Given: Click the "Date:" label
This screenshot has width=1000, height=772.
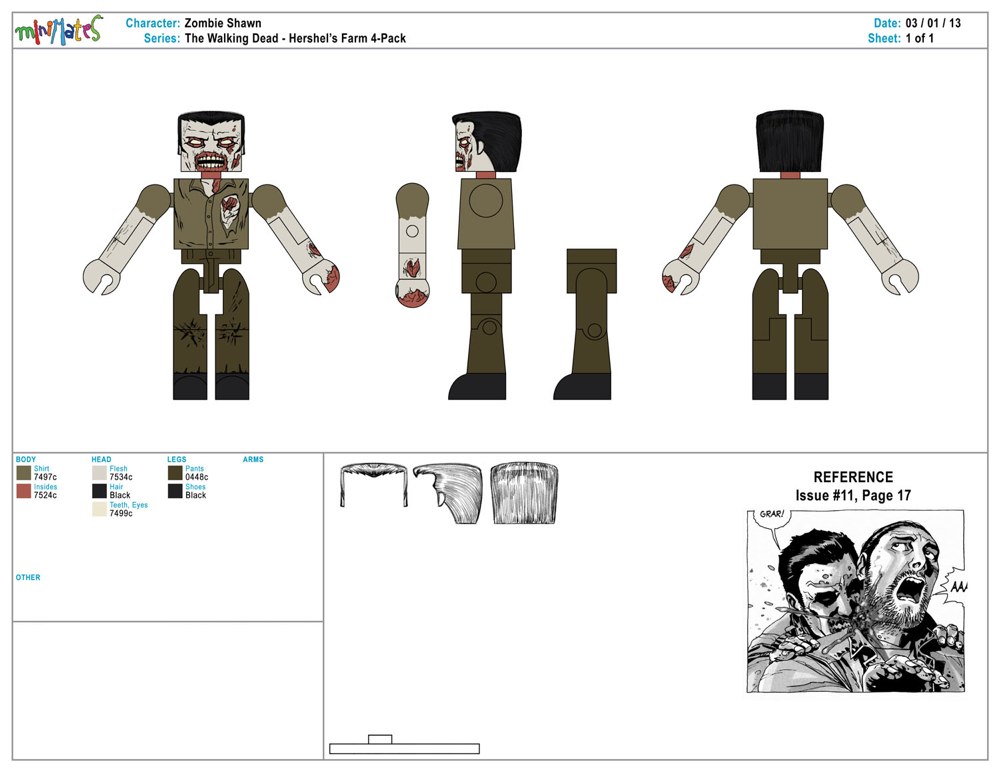Looking at the screenshot, I should [x=887, y=23].
